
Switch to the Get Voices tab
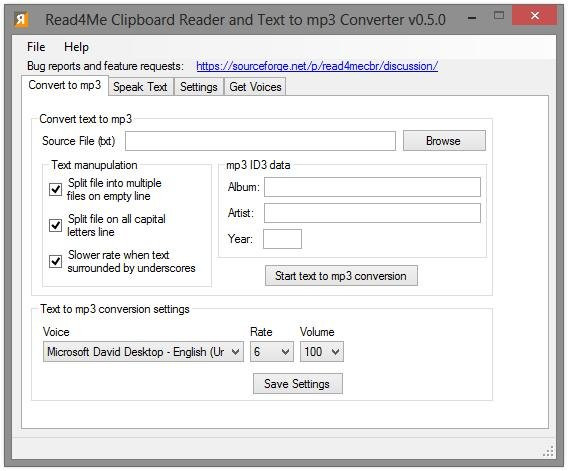pyautogui.click(x=255, y=87)
